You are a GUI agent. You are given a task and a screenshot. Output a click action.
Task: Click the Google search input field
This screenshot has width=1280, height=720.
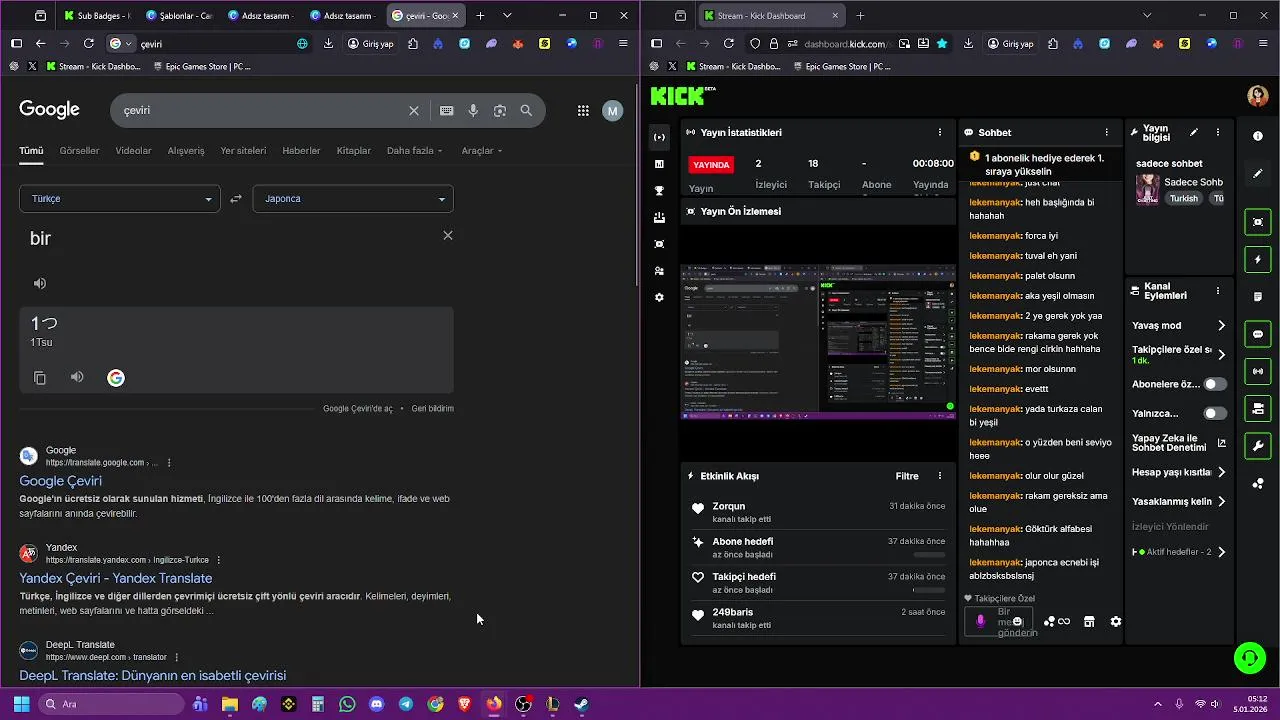[x=260, y=111]
